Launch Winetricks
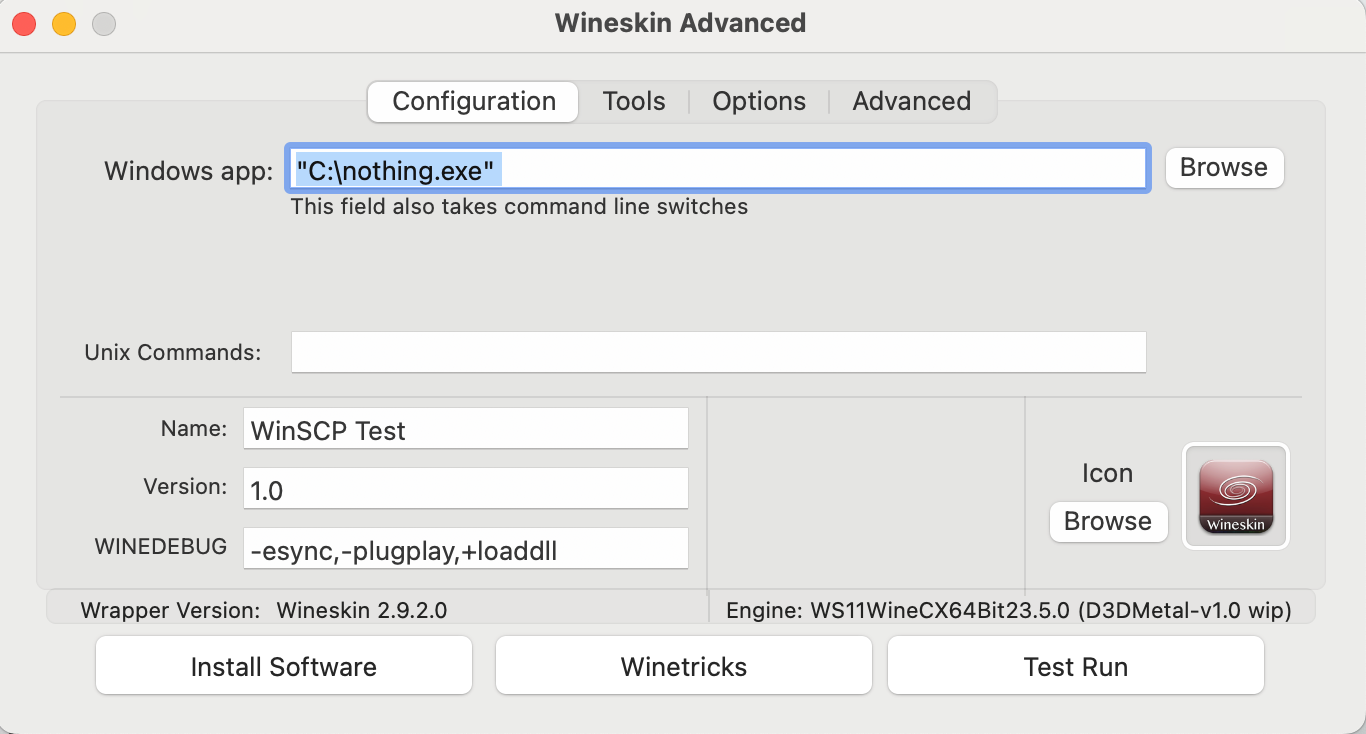The height and width of the screenshot is (734, 1366). [684, 667]
